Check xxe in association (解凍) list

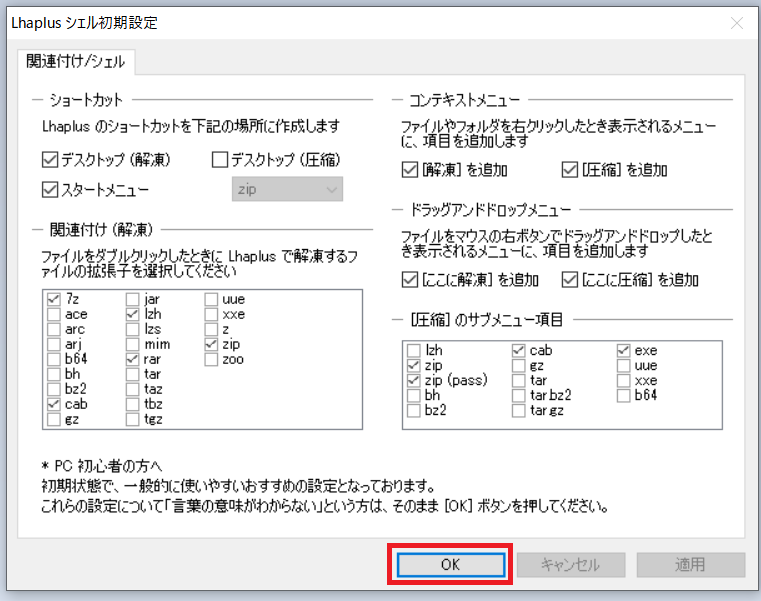pyautogui.click(x=211, y=314)
